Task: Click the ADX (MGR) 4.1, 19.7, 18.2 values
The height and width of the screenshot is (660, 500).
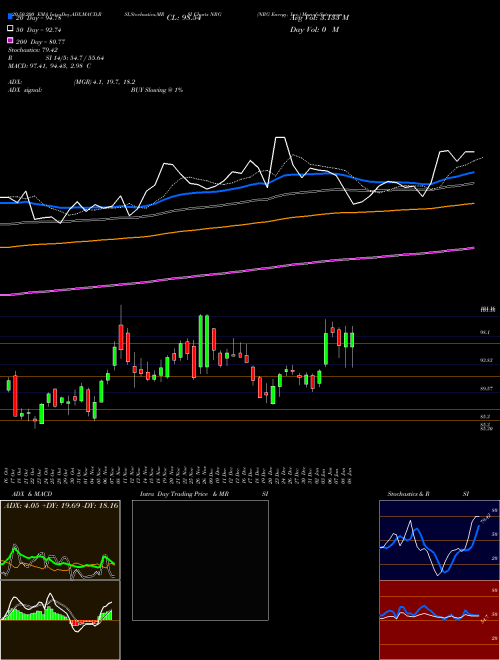Action: [104, 82]
